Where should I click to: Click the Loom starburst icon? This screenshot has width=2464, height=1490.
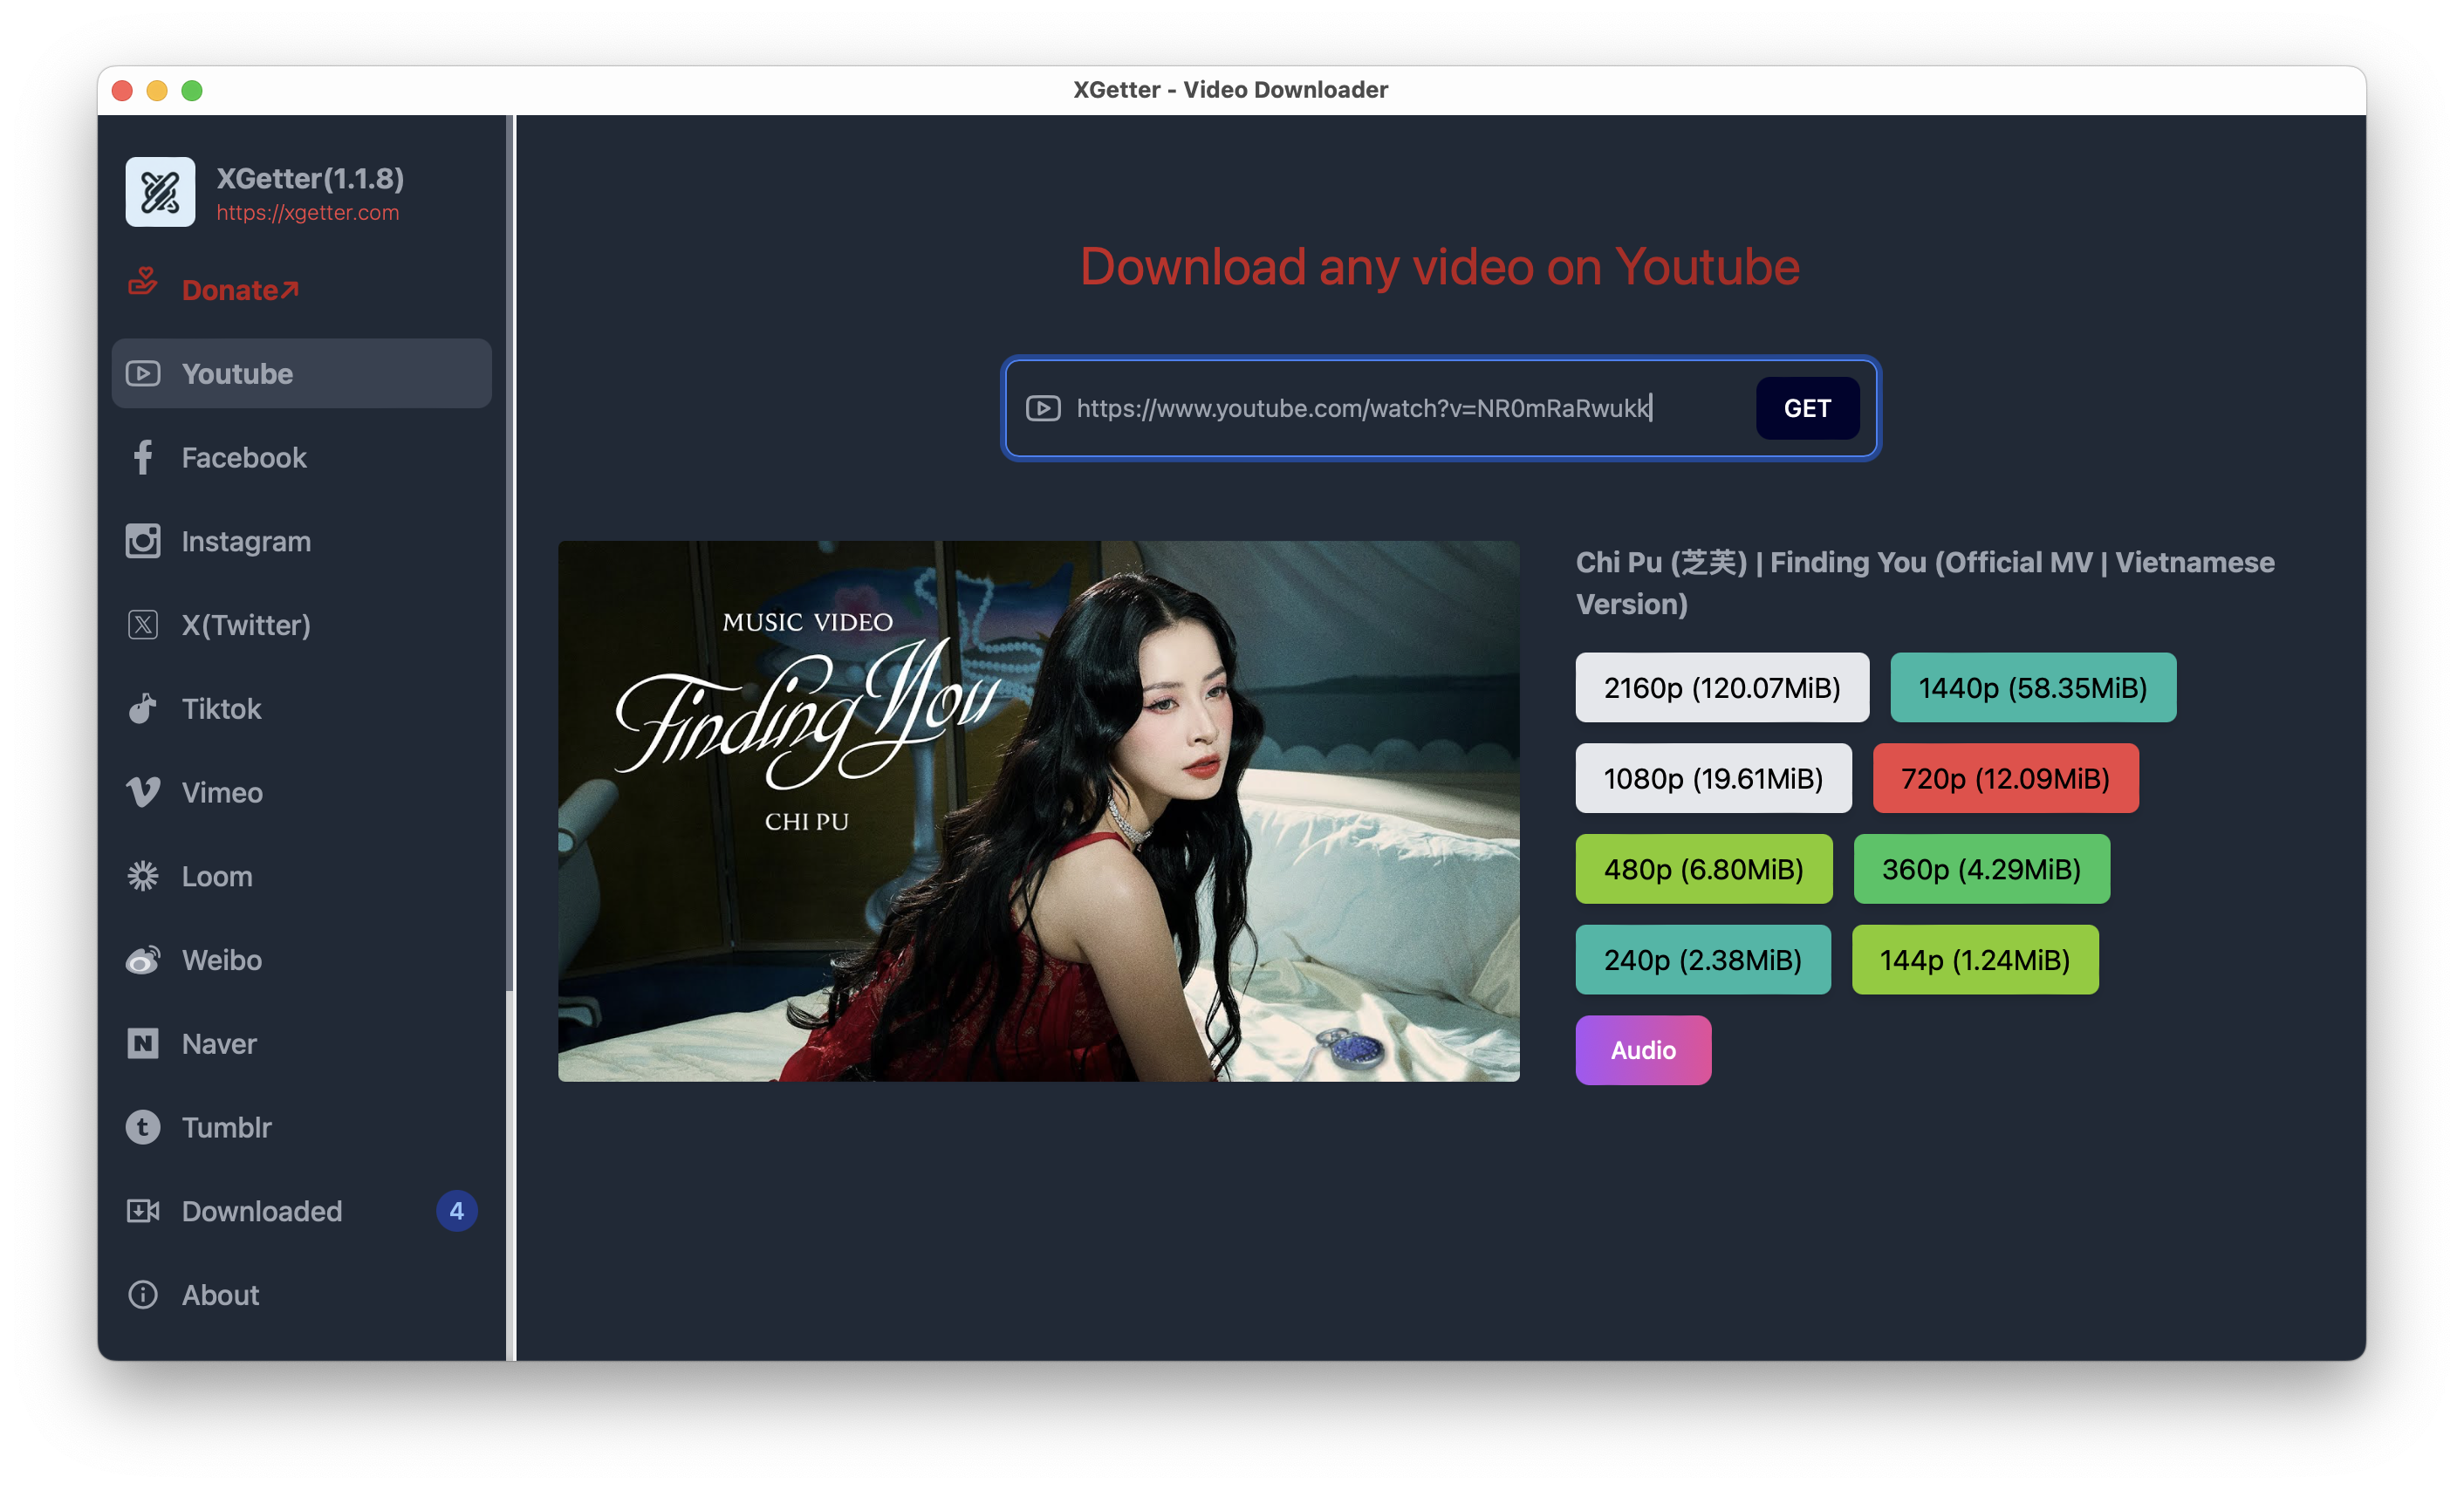(x=143, y=877)
